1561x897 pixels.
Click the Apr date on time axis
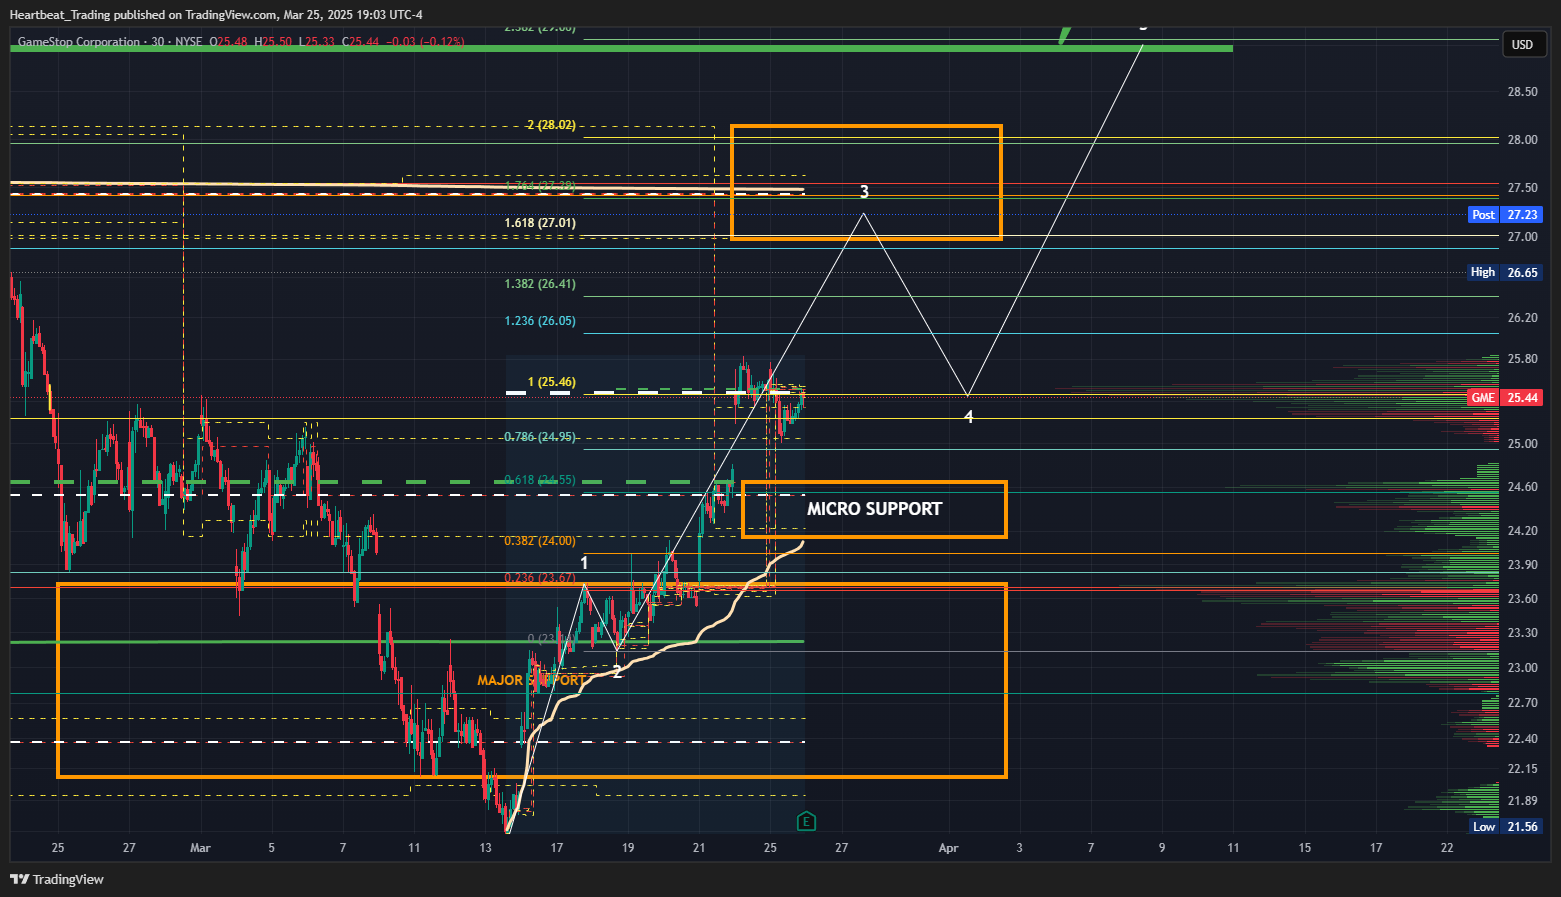(948, 848)
